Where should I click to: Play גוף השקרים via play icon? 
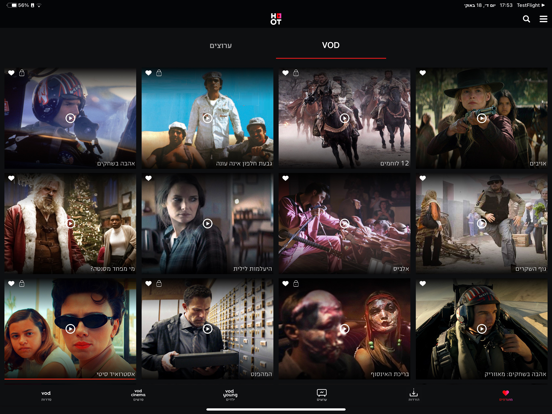pos(482,223)
